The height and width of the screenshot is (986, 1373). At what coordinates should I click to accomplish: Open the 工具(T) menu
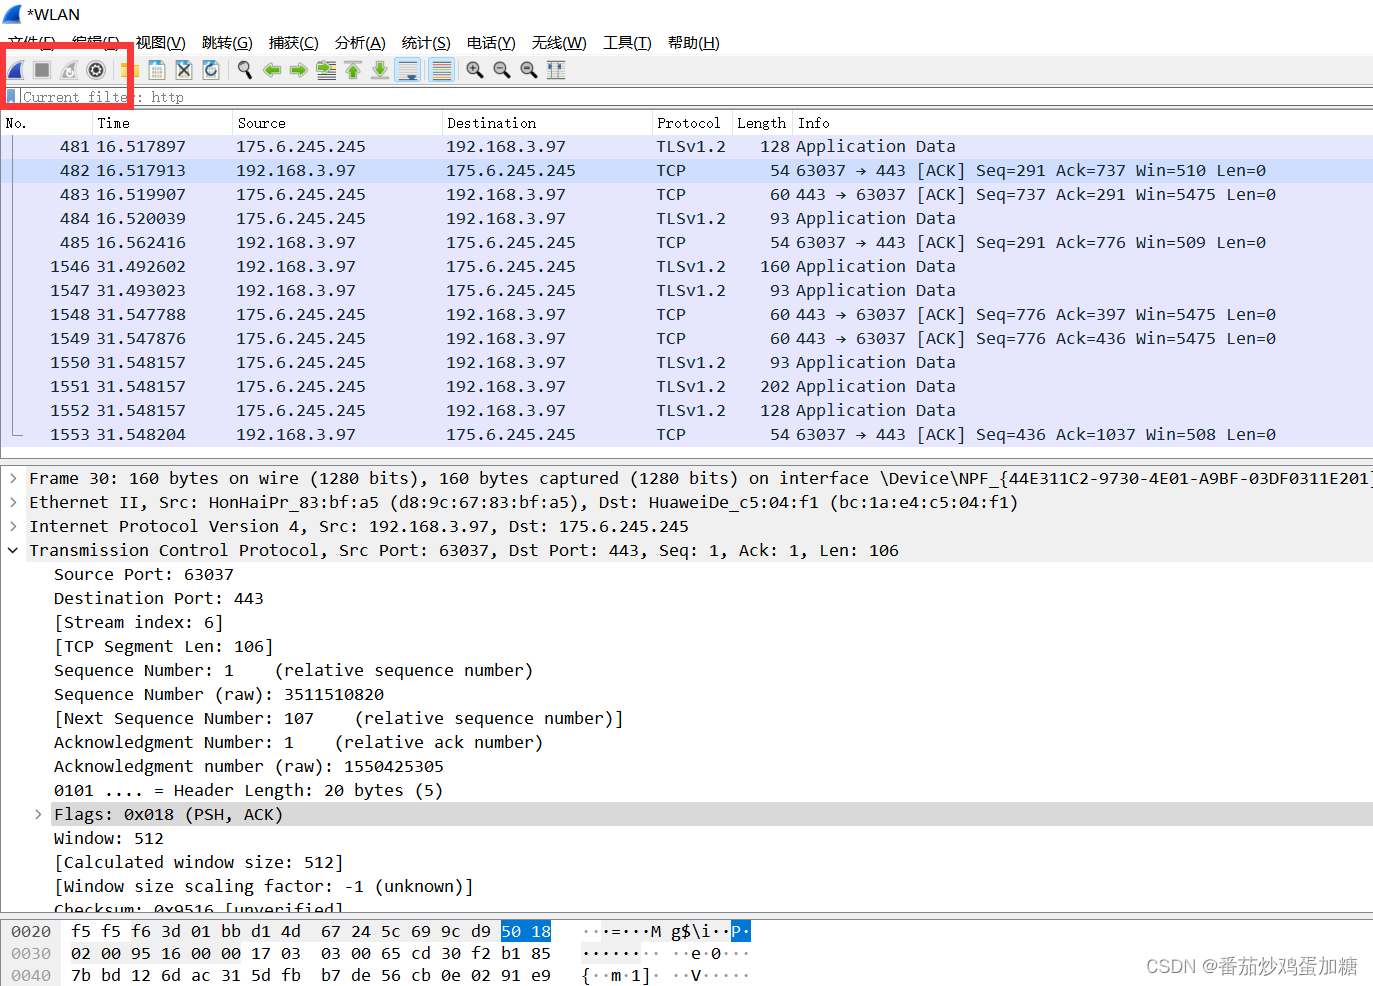(x=627, y=42)
